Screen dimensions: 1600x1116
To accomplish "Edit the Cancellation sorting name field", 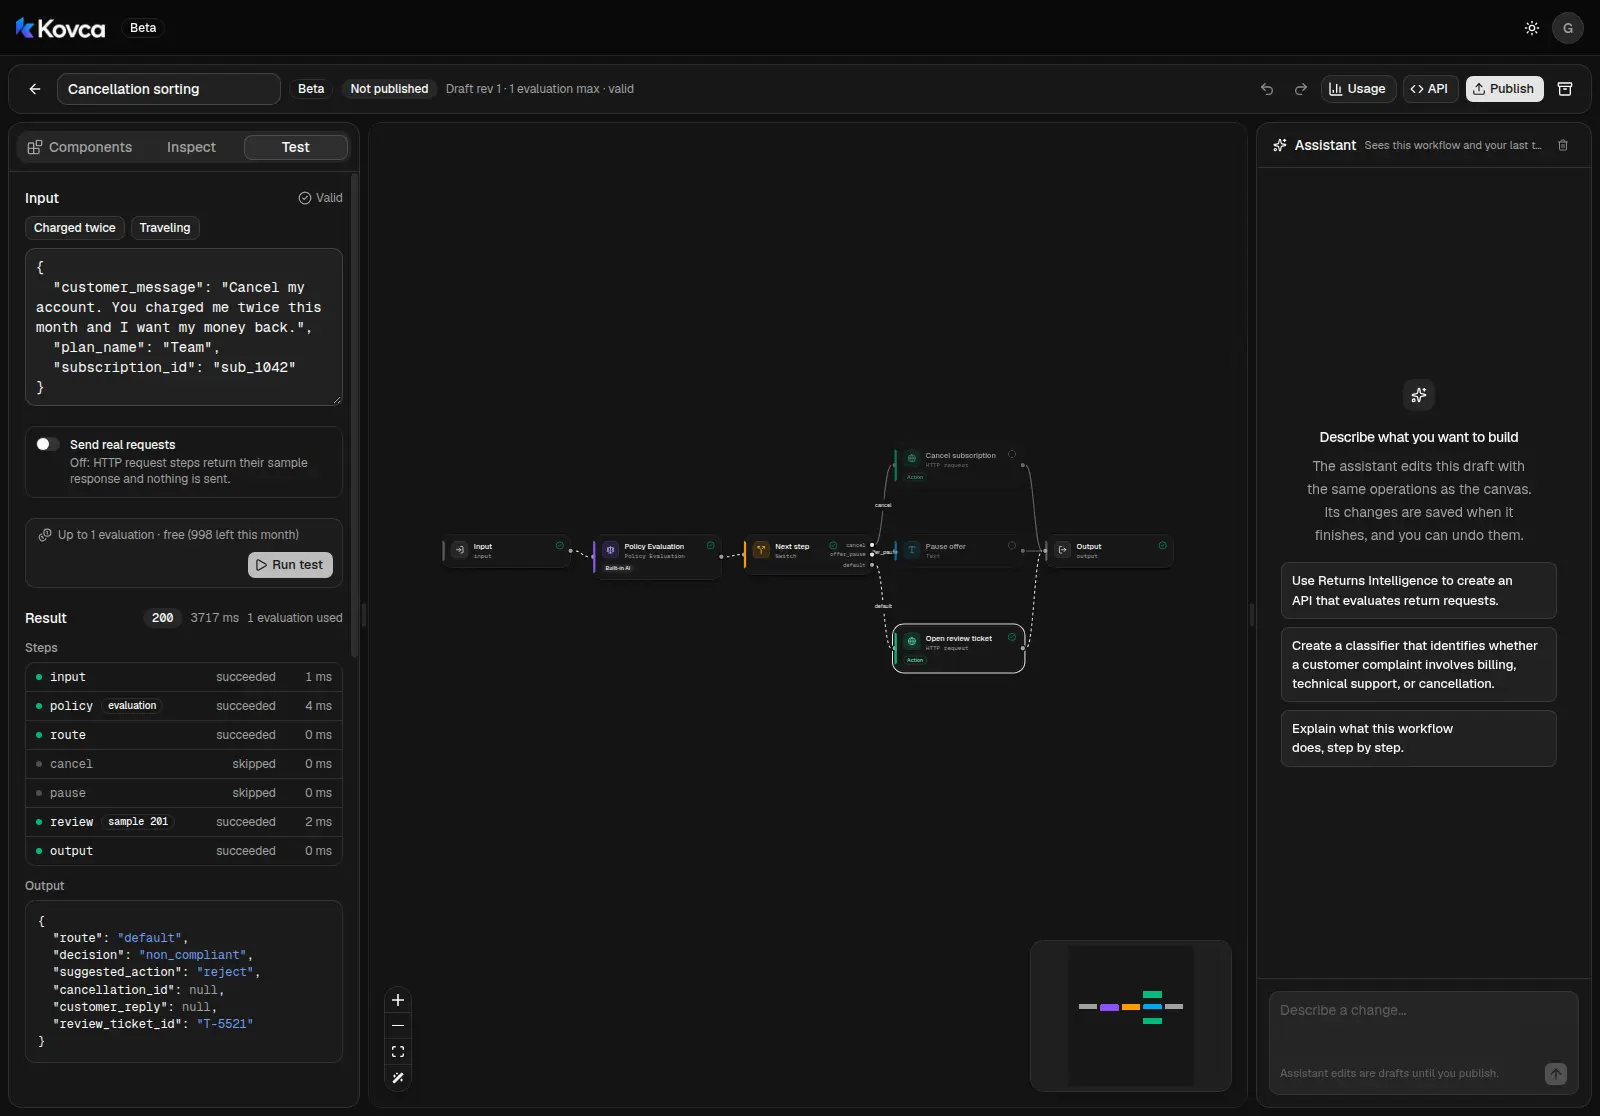I will tap(168, 89).
